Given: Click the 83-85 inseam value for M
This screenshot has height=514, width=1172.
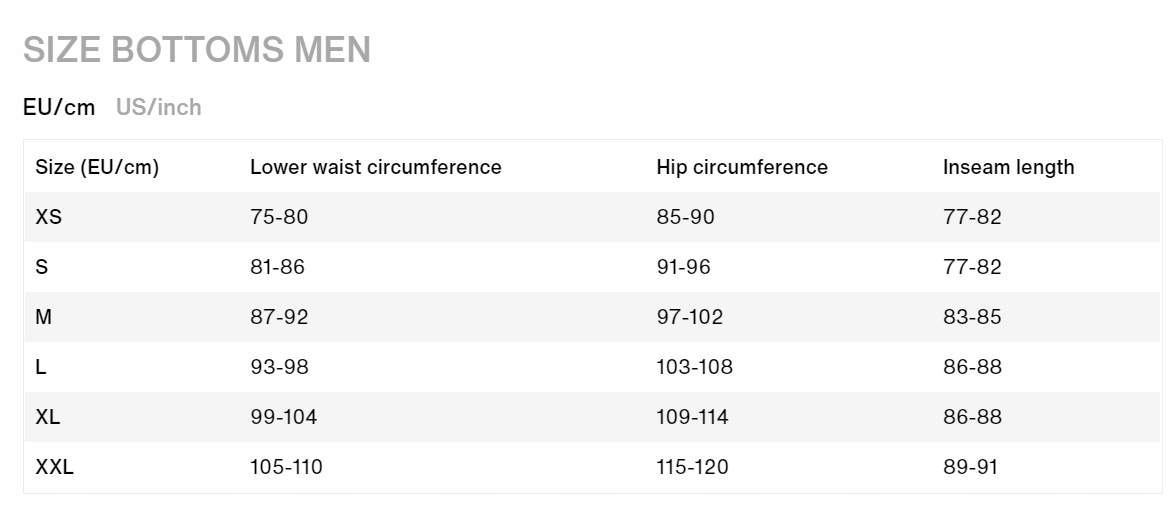Looking at the screenshot, I should [971, 317].
